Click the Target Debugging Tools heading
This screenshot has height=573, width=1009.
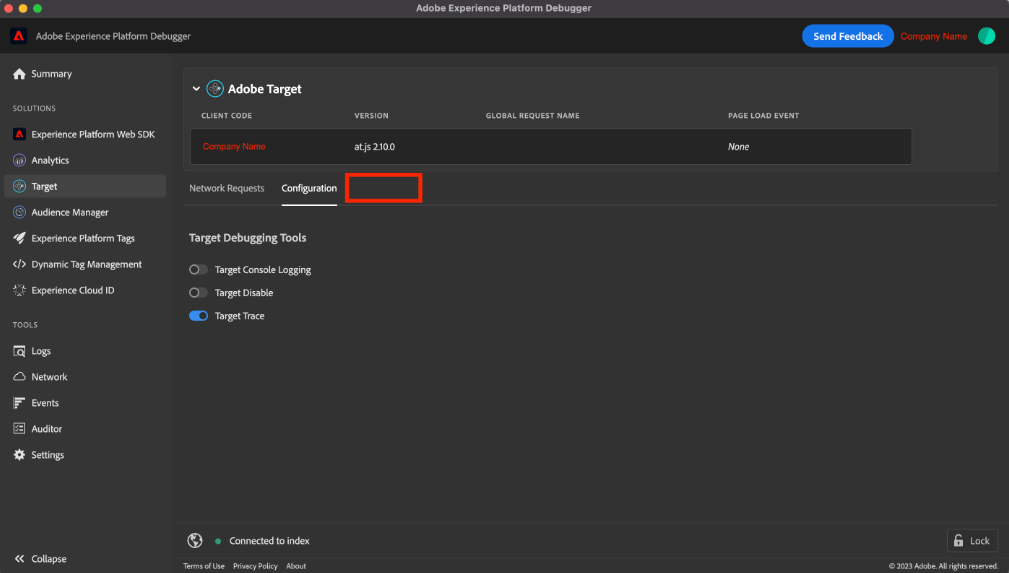coord(247,238)
